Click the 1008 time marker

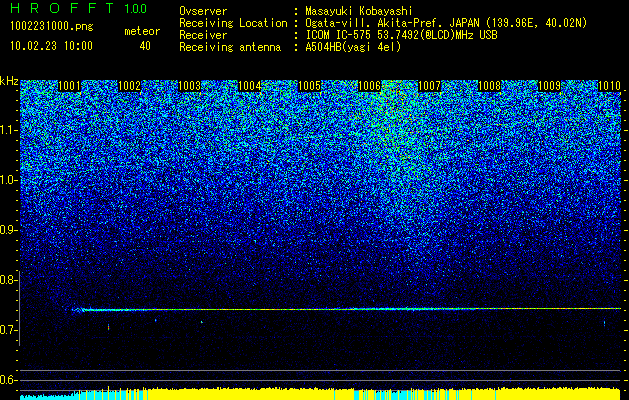tap(490, 86)
